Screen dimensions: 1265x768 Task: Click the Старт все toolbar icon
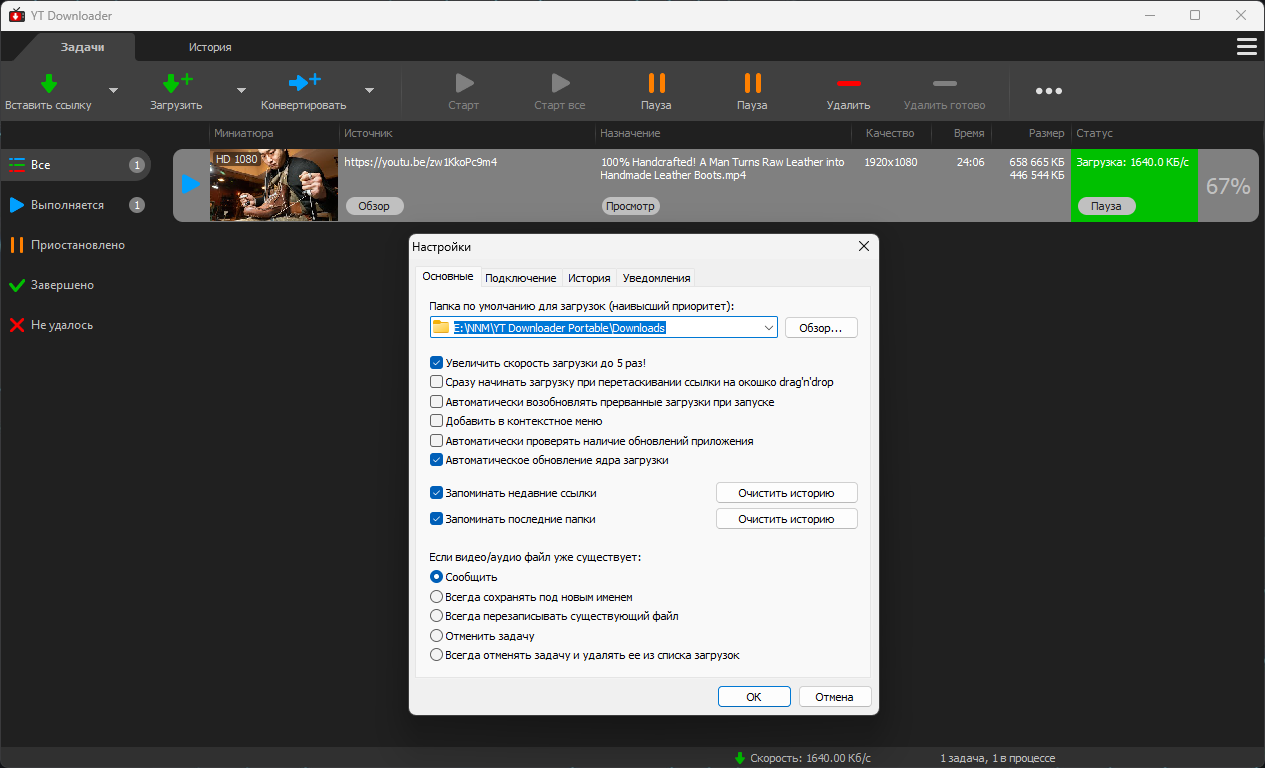pyautogui.click(x=560, y=83)
